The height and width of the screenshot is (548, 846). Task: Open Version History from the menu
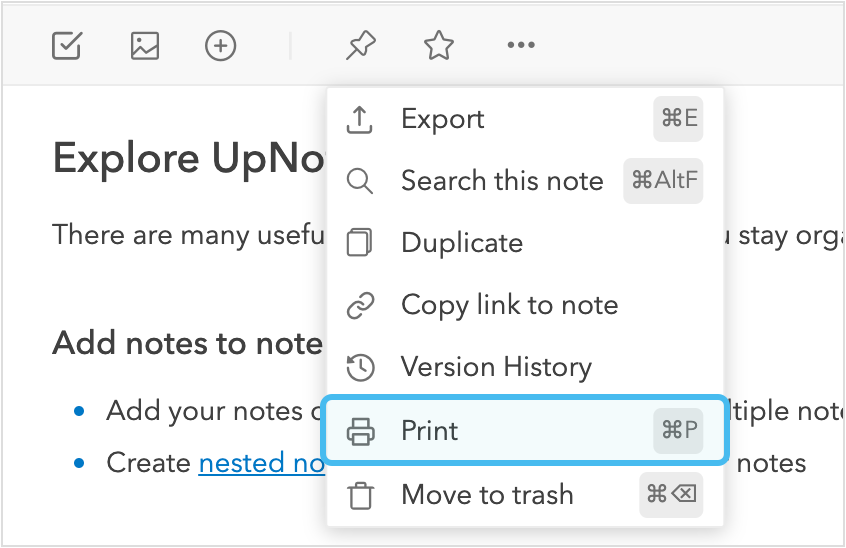tap(496, 367)
